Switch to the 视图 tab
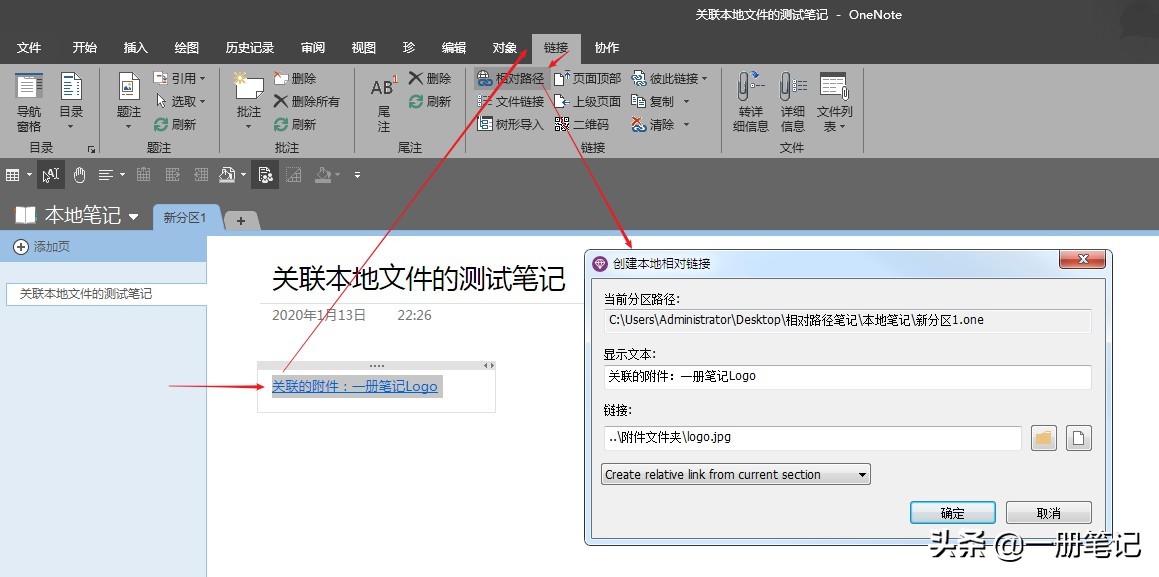1159x577 pixels. (364, 47)
